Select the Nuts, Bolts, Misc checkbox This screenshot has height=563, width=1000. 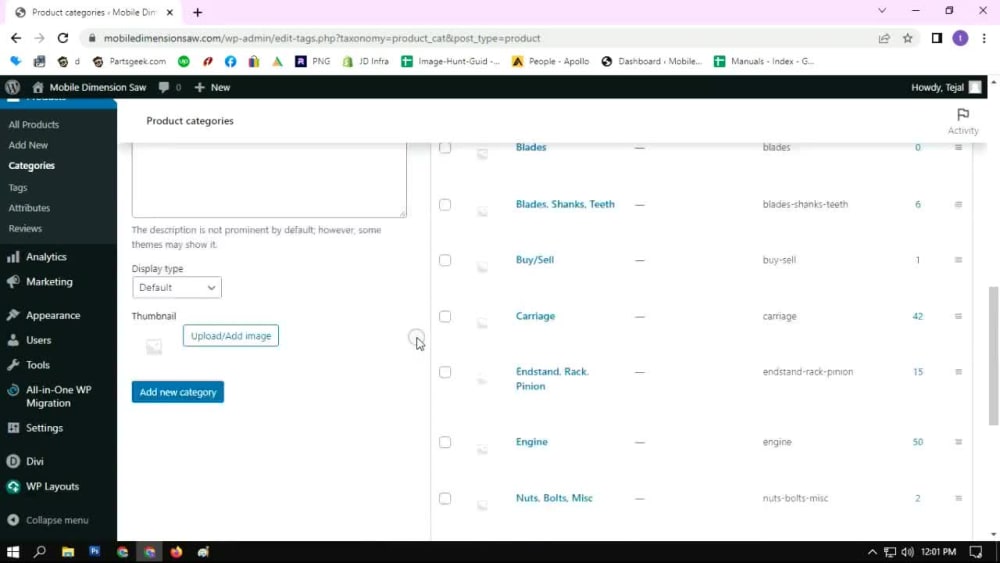click(x=445, y=499)
